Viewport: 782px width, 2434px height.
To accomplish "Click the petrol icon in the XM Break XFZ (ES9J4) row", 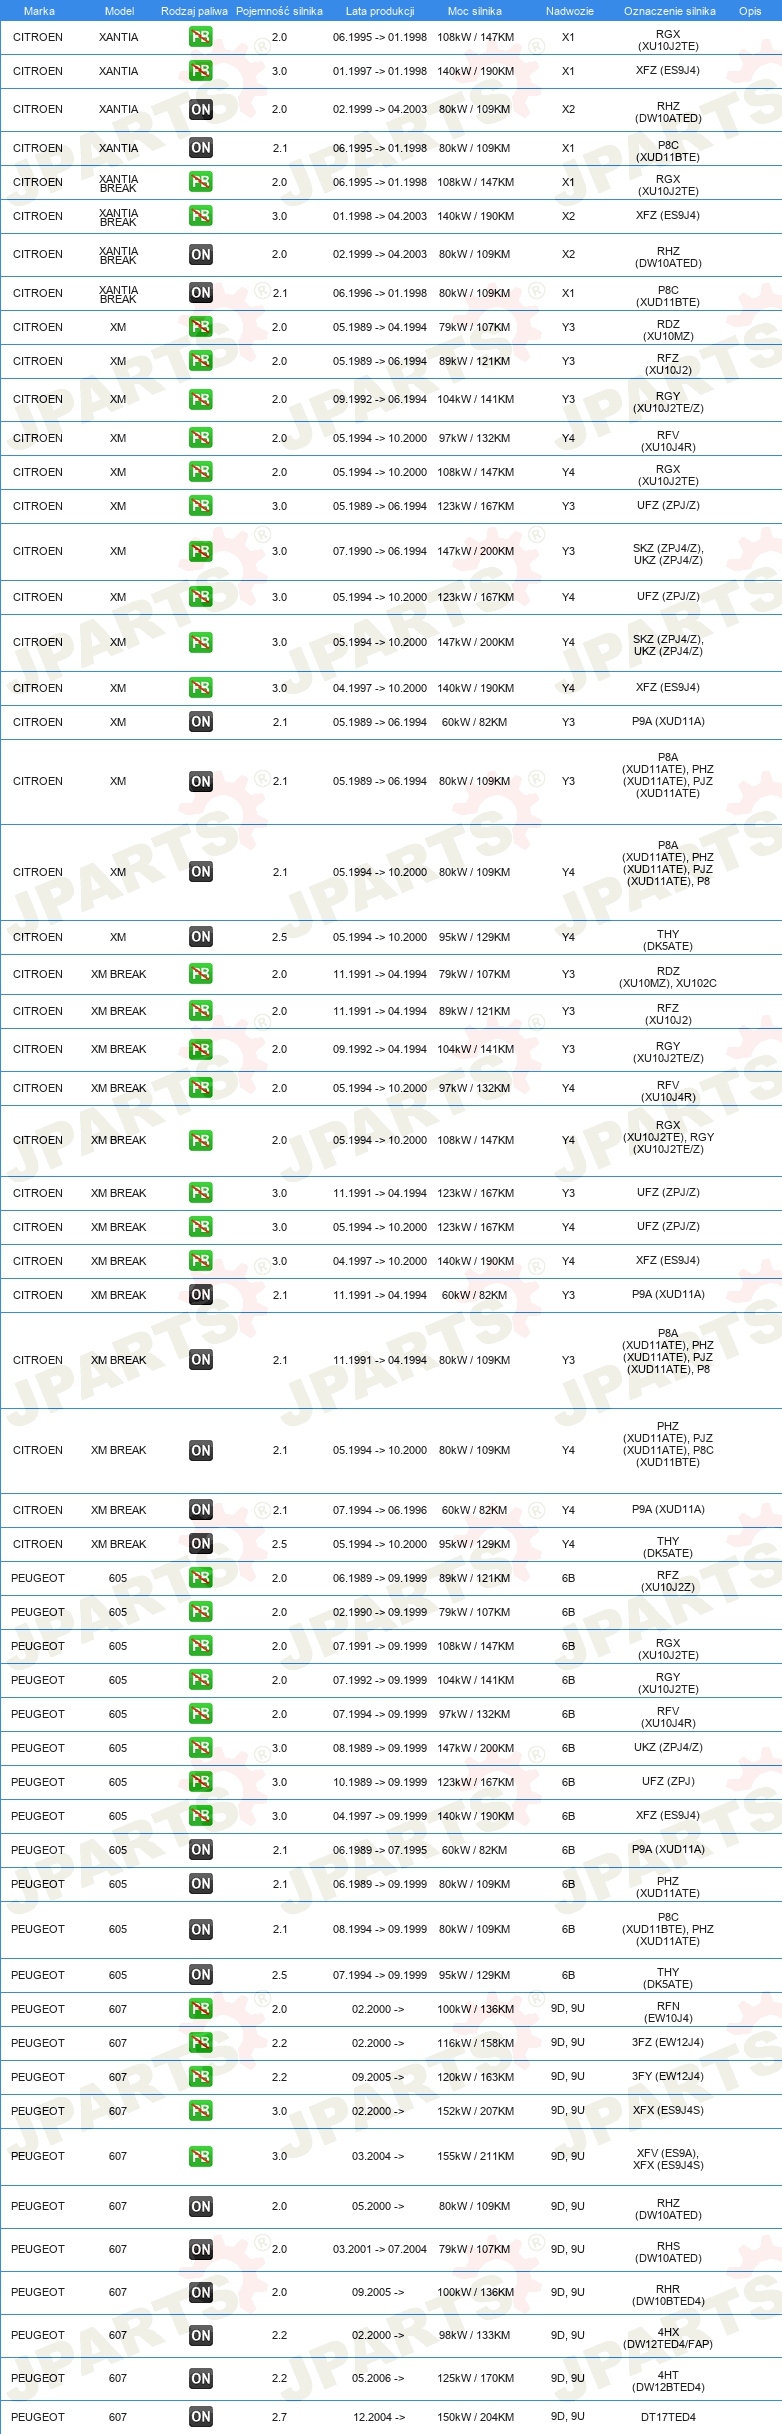I will tap(201, 1261).
